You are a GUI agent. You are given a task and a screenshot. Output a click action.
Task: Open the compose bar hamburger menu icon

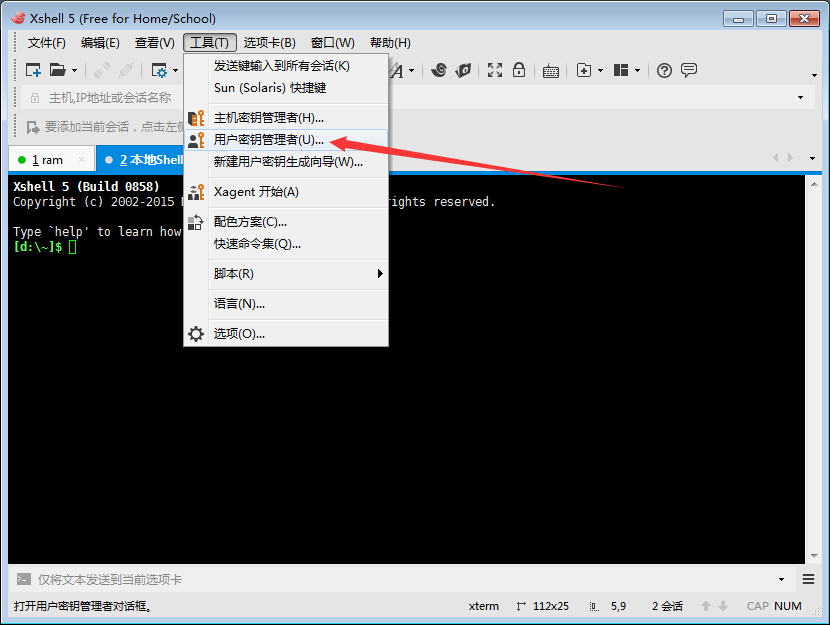(x=808, y=579)
